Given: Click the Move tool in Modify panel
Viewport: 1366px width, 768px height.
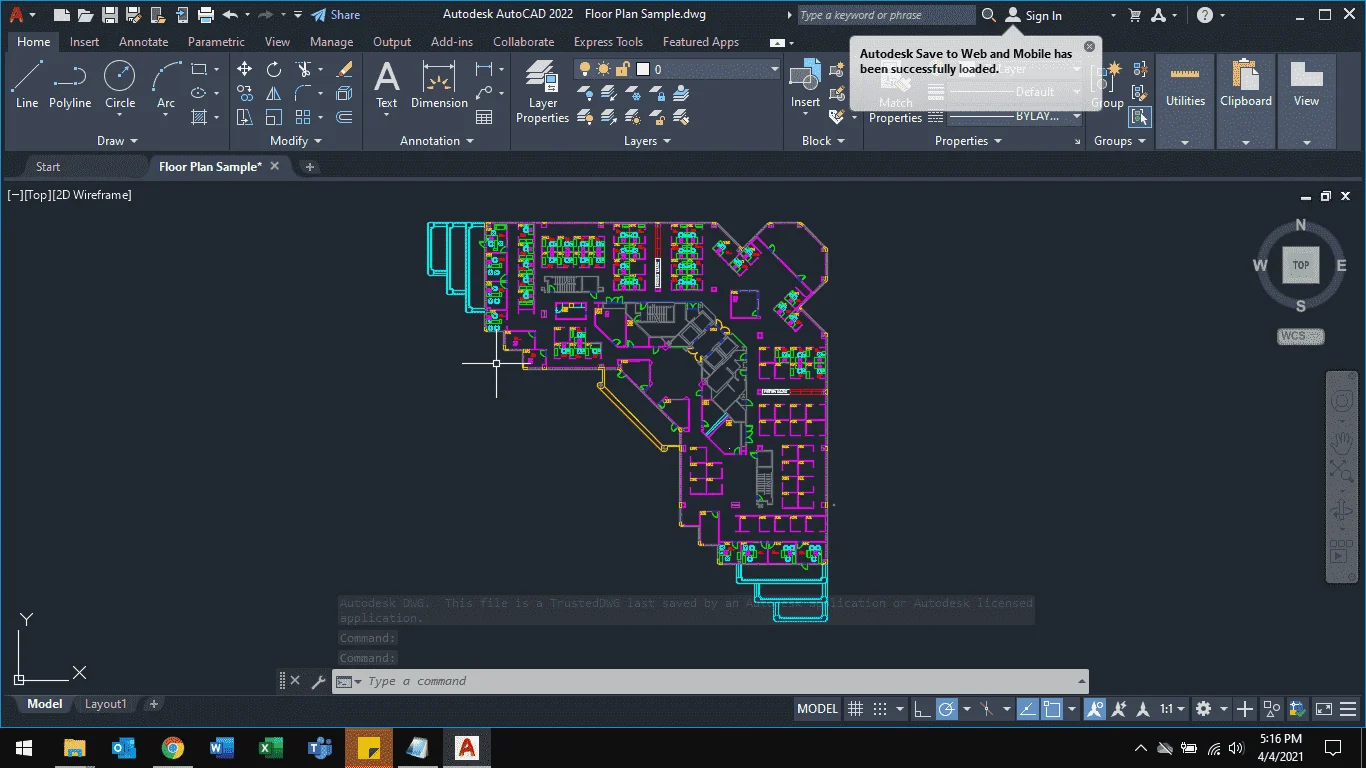Looking at the screenshot, I should [244, 69].
